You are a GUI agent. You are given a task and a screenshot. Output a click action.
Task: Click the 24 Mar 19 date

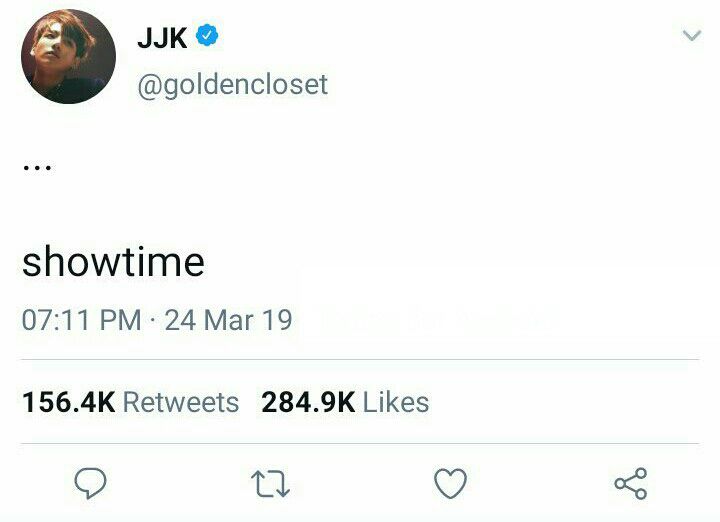(228, 320)
